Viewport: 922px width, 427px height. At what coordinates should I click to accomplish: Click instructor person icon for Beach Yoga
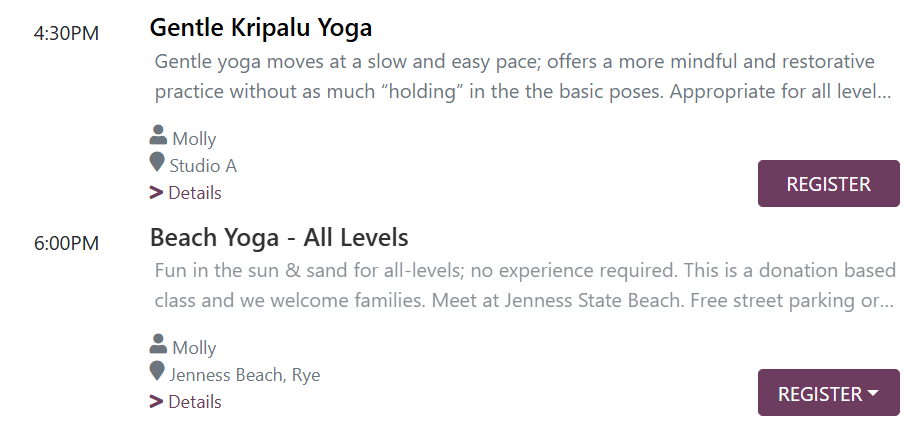158,345
